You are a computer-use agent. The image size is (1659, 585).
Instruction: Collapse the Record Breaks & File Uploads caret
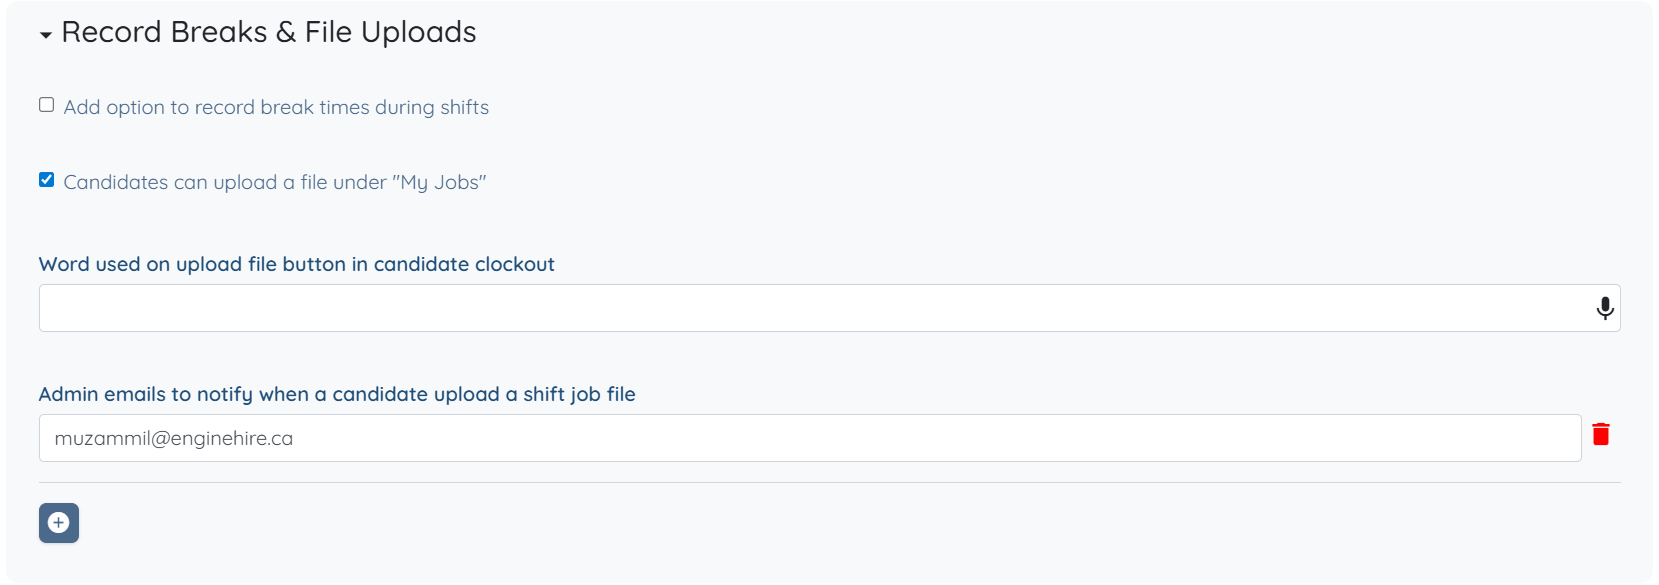coord(46,35)
